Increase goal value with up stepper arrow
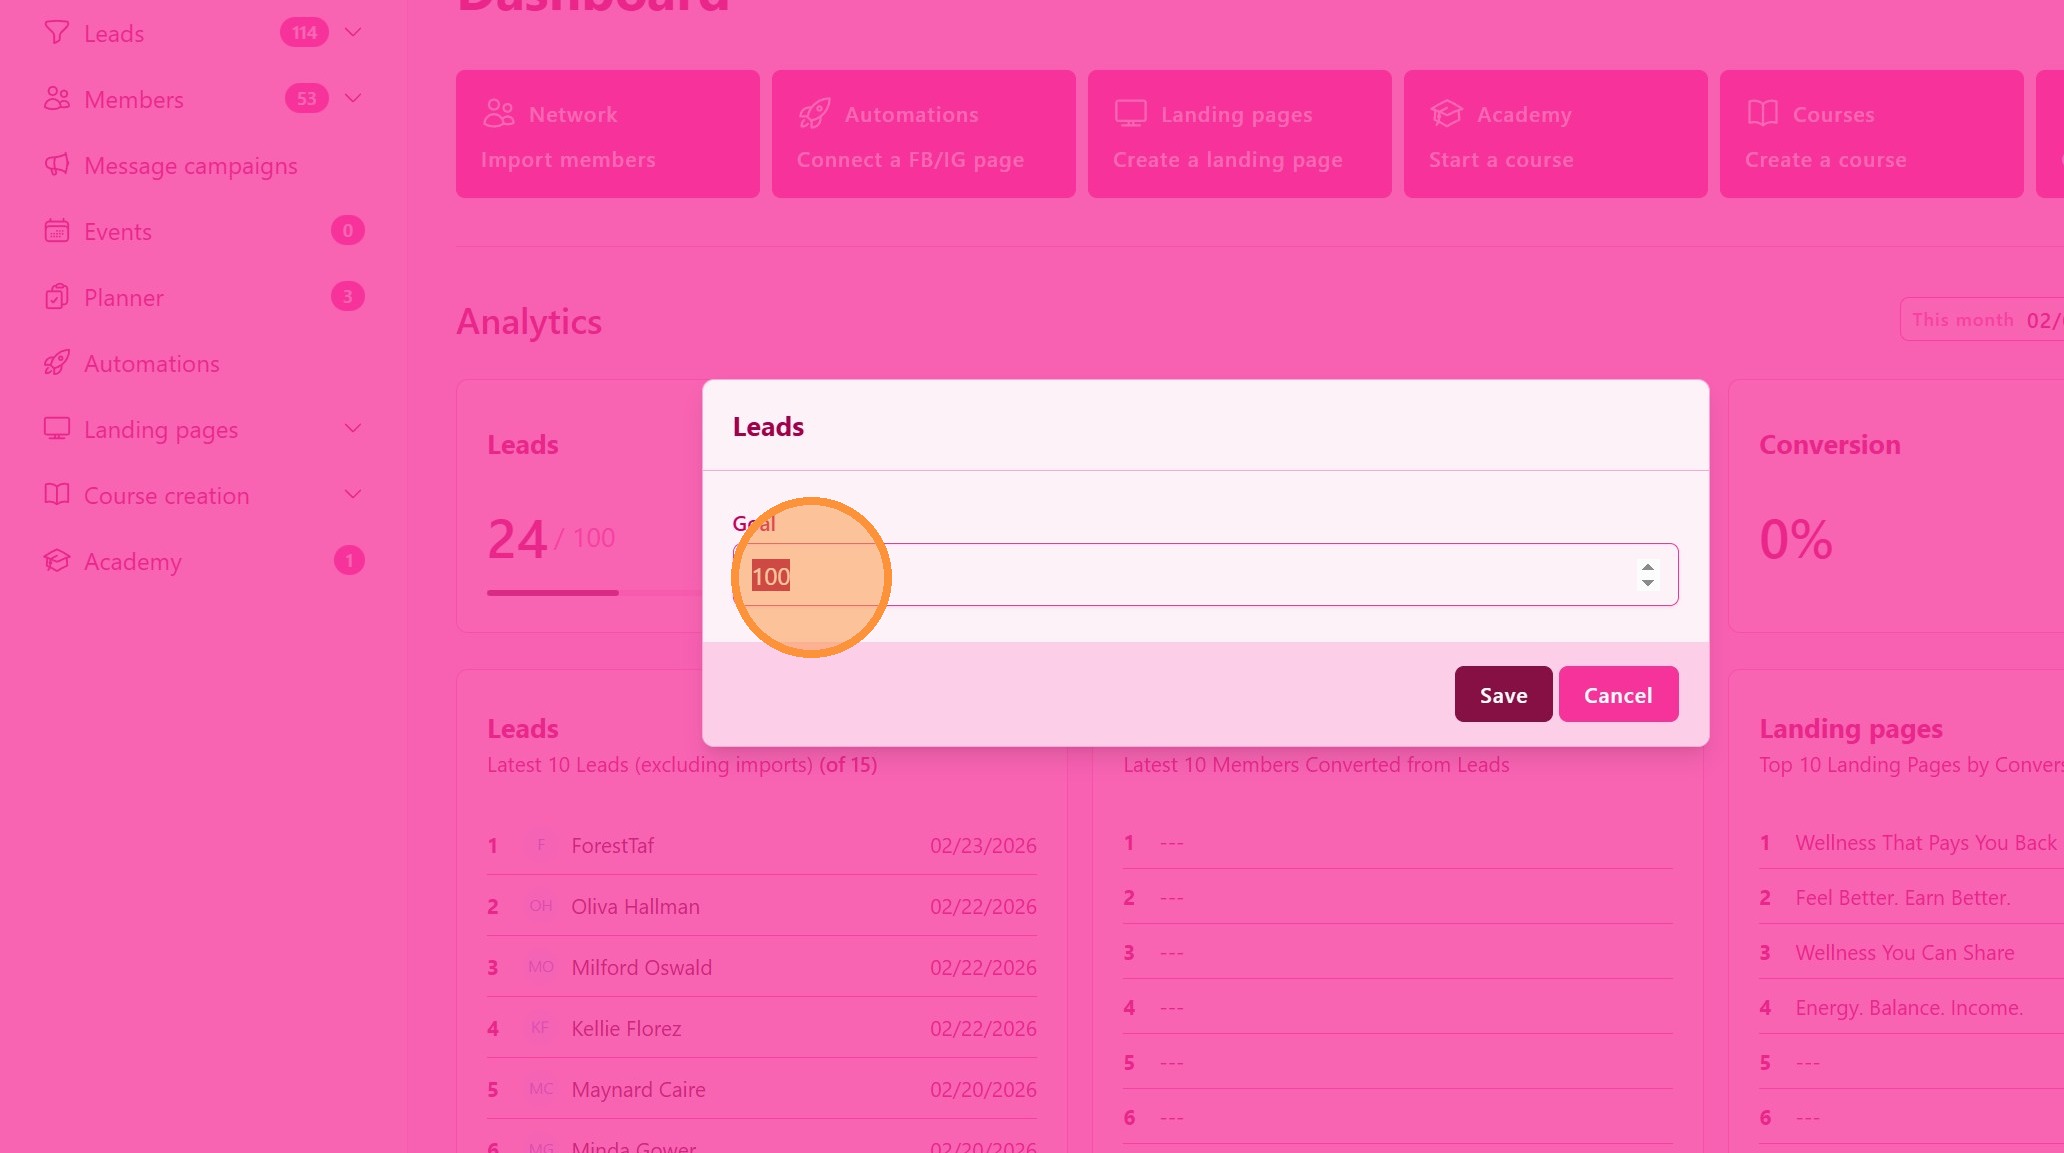 tap(1647, 567)
